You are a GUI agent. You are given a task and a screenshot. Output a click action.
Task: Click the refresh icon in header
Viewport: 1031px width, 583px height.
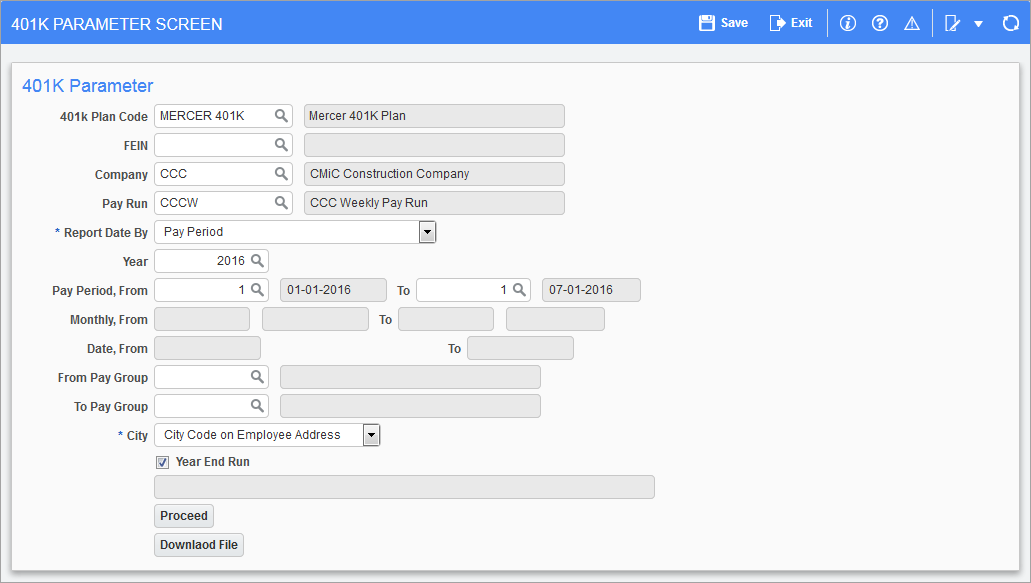tap(1011, 24)
